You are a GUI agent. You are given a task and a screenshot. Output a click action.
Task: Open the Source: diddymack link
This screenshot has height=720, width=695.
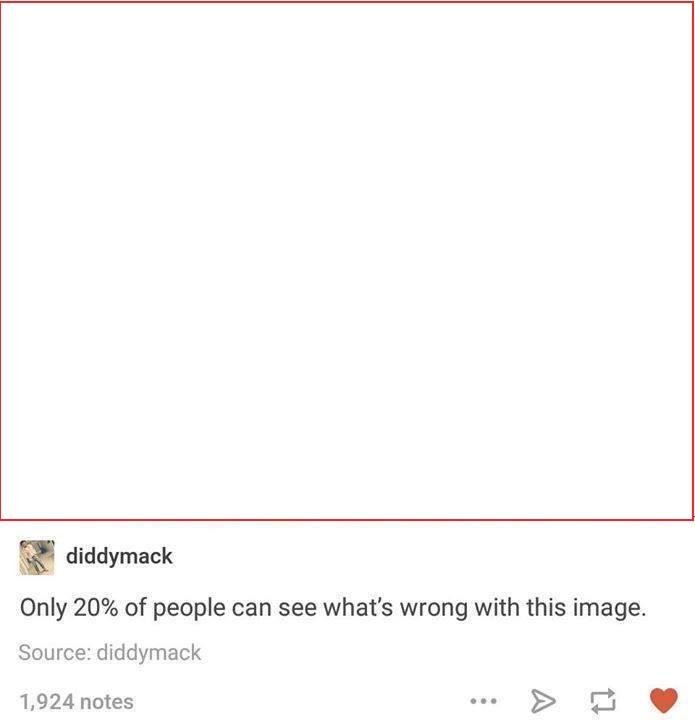110,652
